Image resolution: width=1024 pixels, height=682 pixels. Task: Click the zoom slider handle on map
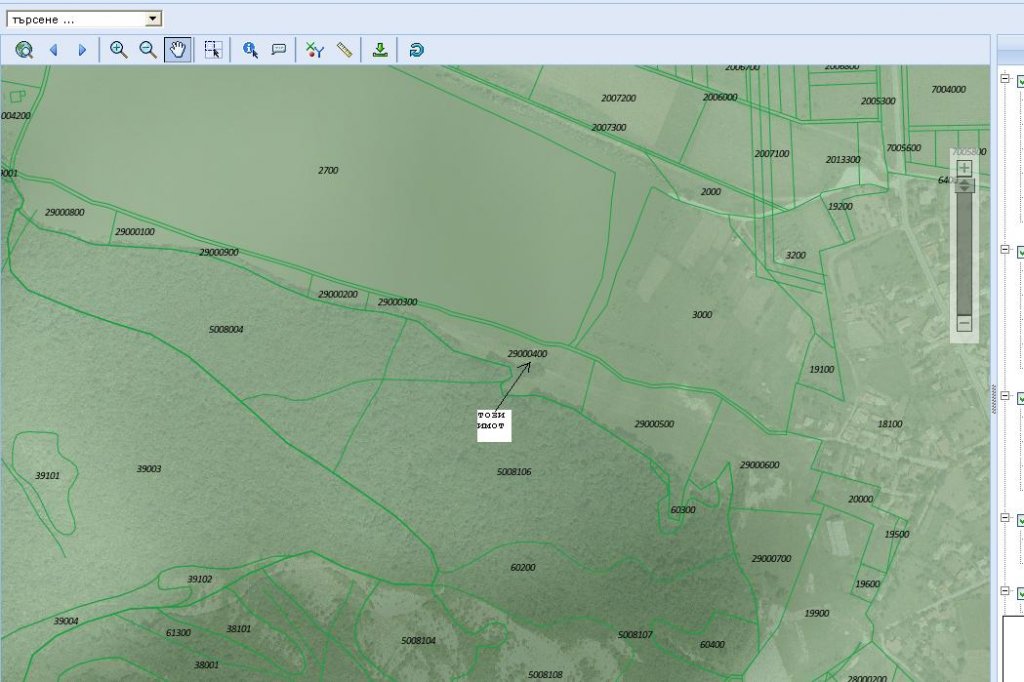click(964, 186)
